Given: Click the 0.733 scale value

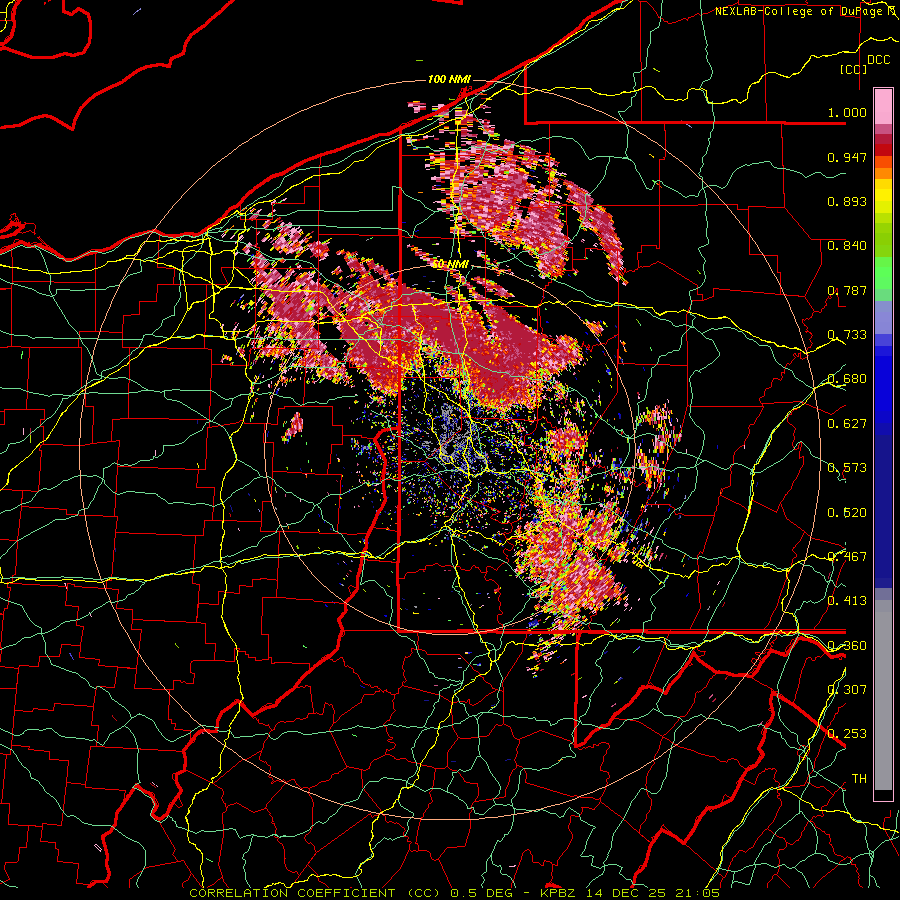Looking at the screenshot, I should 847,335.
